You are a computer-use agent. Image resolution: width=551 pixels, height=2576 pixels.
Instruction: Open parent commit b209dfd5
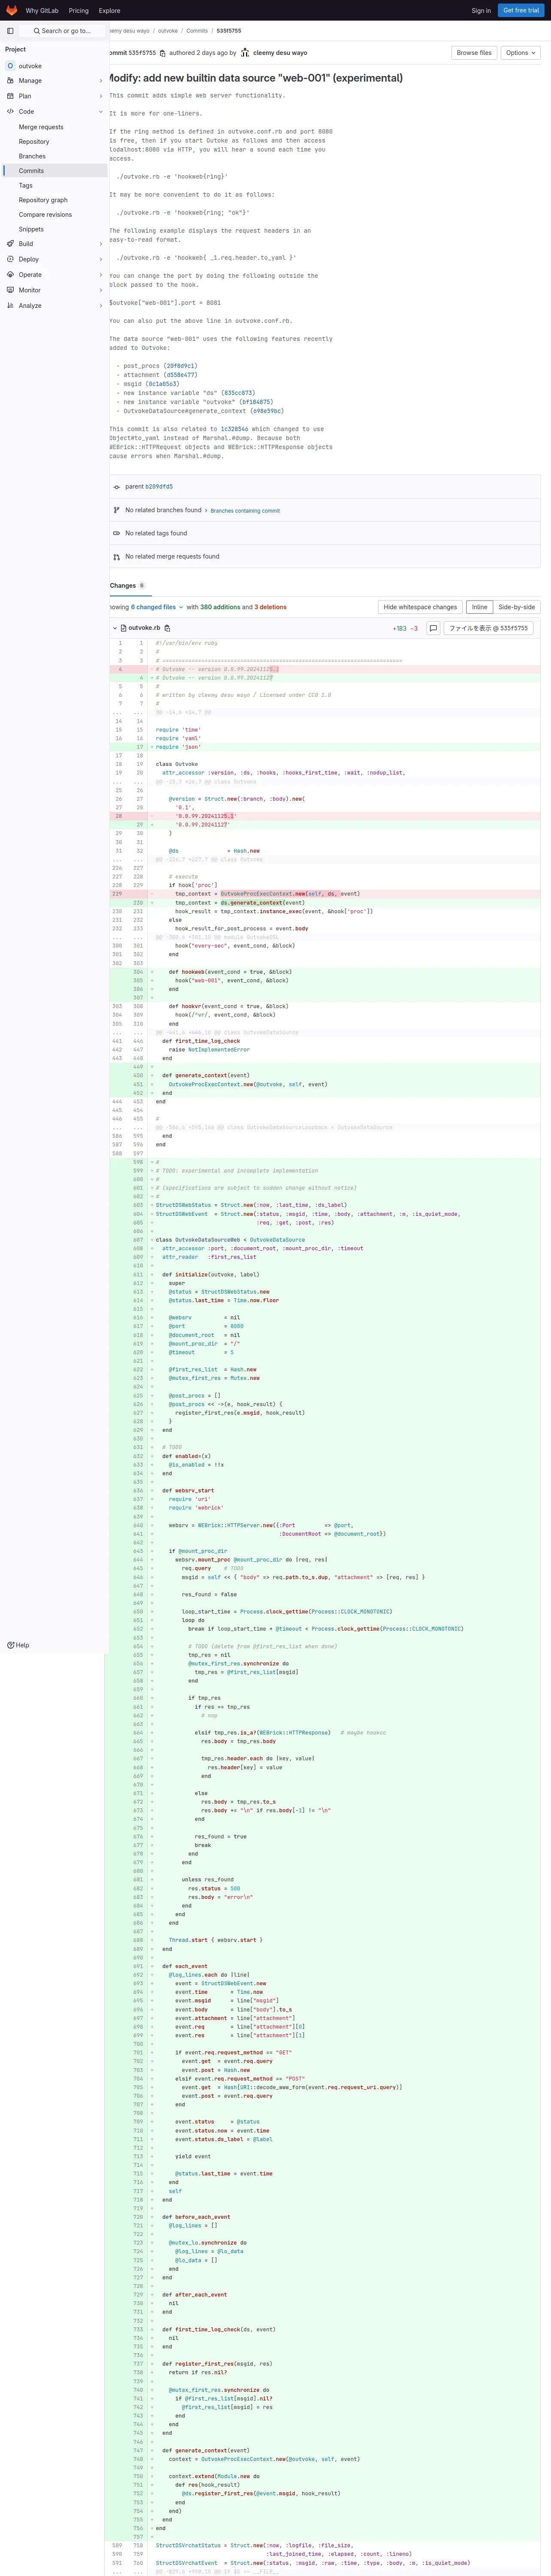click(159, 487)
